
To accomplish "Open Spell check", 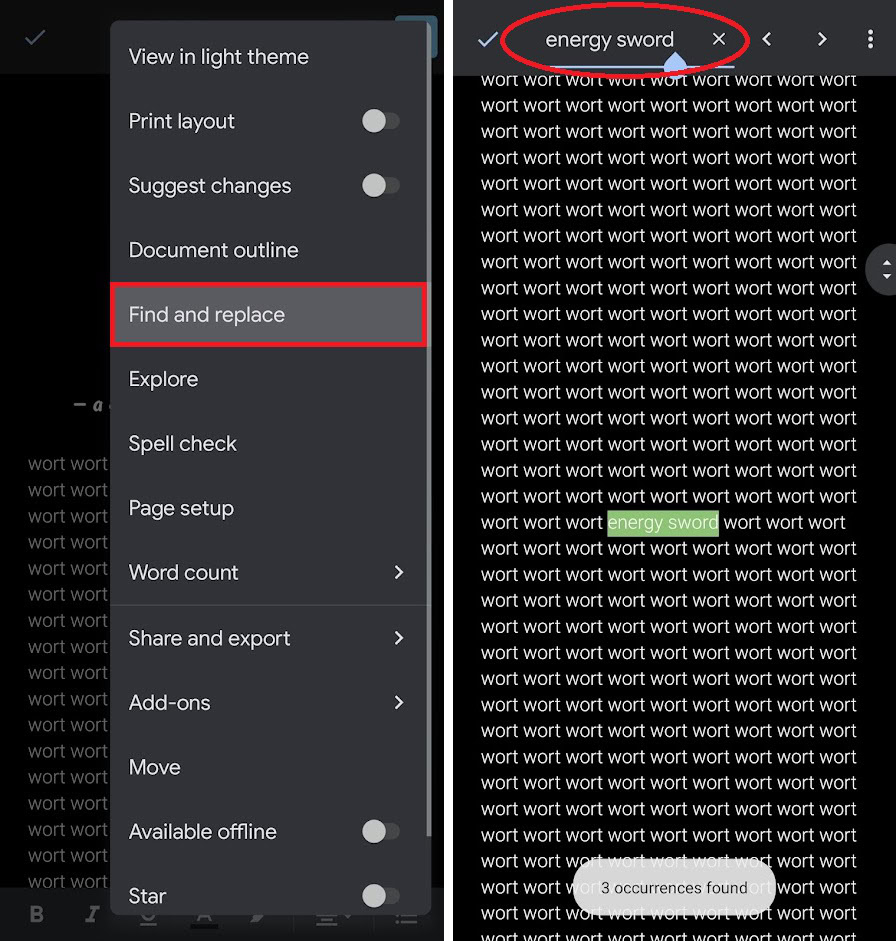I will tap(270, 443).
